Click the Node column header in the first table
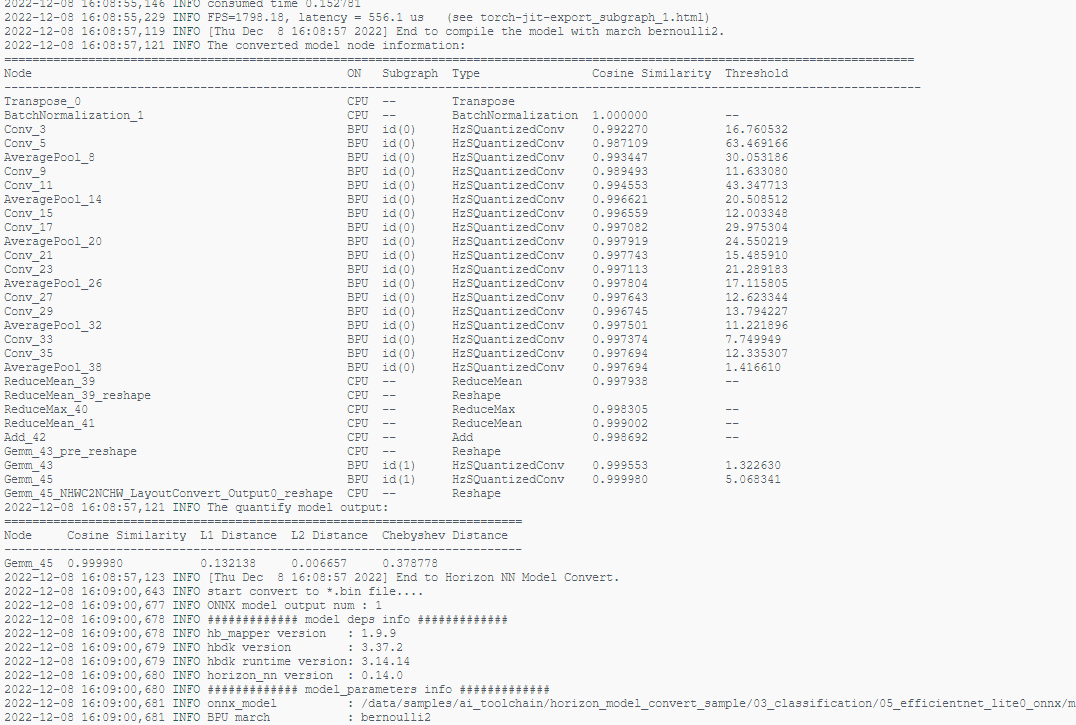Image resolution: width=1076 pixels, height=725 pixels. click(x=18, y=73)
